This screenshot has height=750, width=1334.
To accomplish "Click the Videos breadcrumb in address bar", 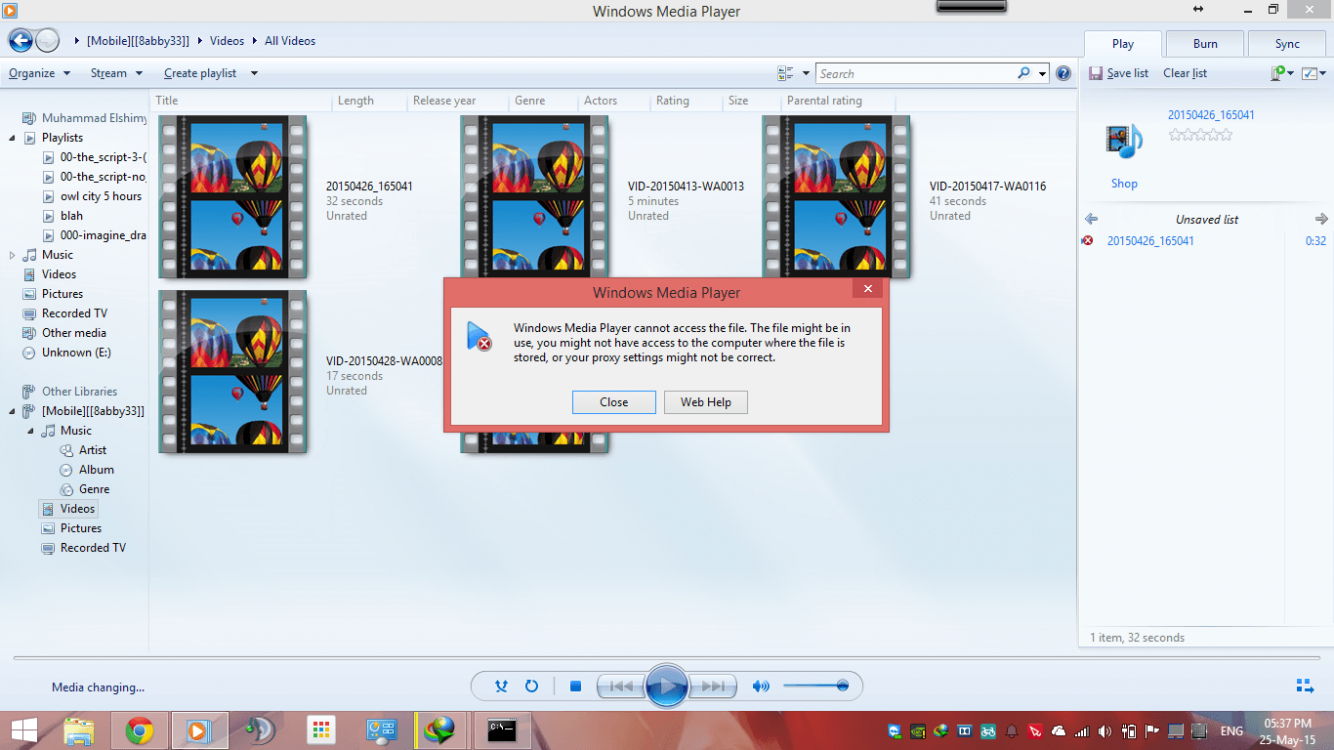I will [x=227, y=41].
